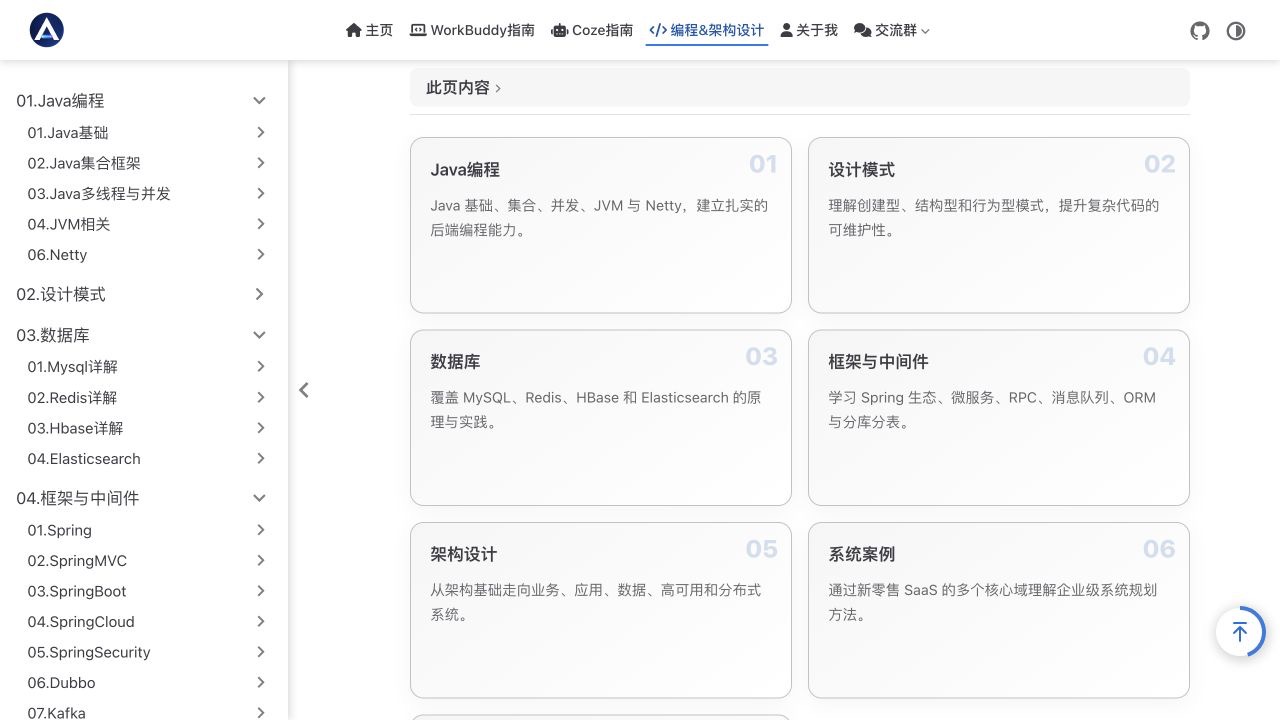Click 01.Java编程 sidebar heading

click(x=60, y=100)
